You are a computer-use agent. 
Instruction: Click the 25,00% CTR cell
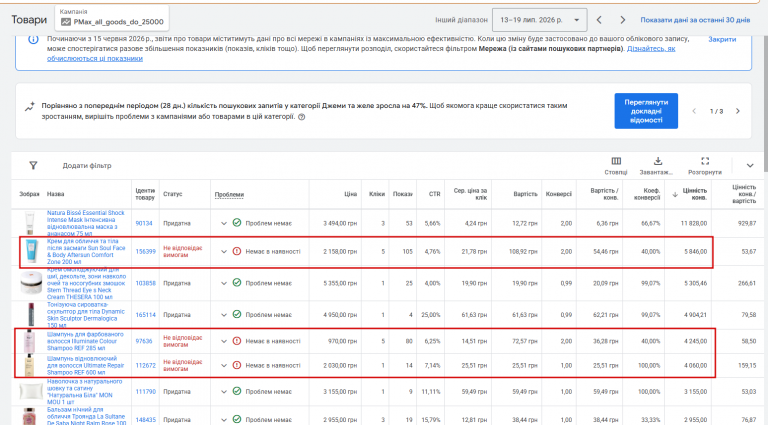[431, 315]
